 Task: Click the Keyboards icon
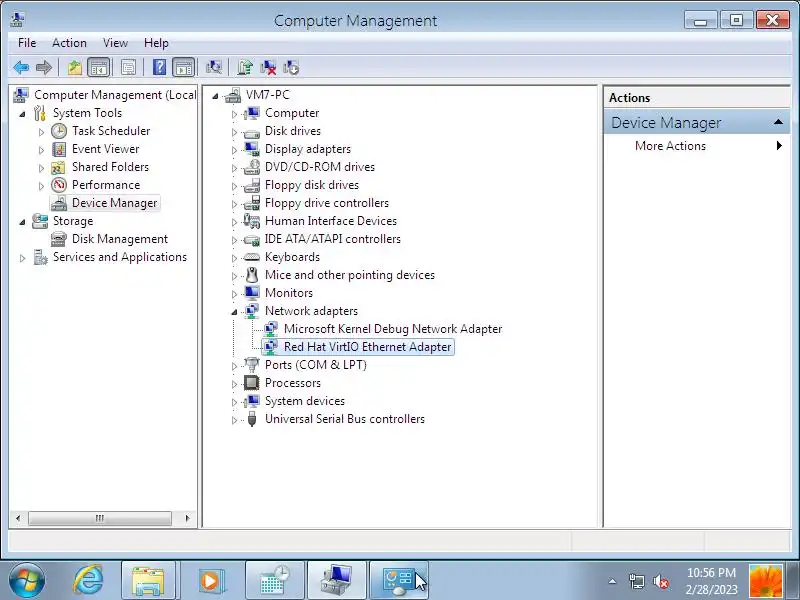(x=252, y=257)
